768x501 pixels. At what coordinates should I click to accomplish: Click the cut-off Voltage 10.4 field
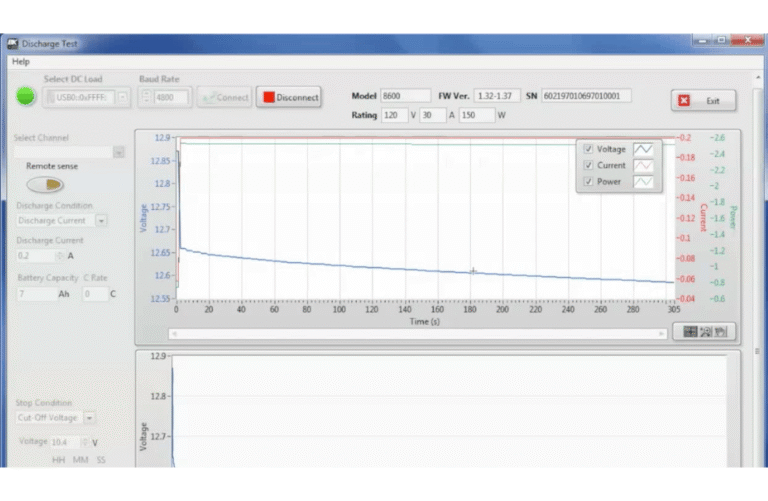pyautogui.click(x=65, y=442)
